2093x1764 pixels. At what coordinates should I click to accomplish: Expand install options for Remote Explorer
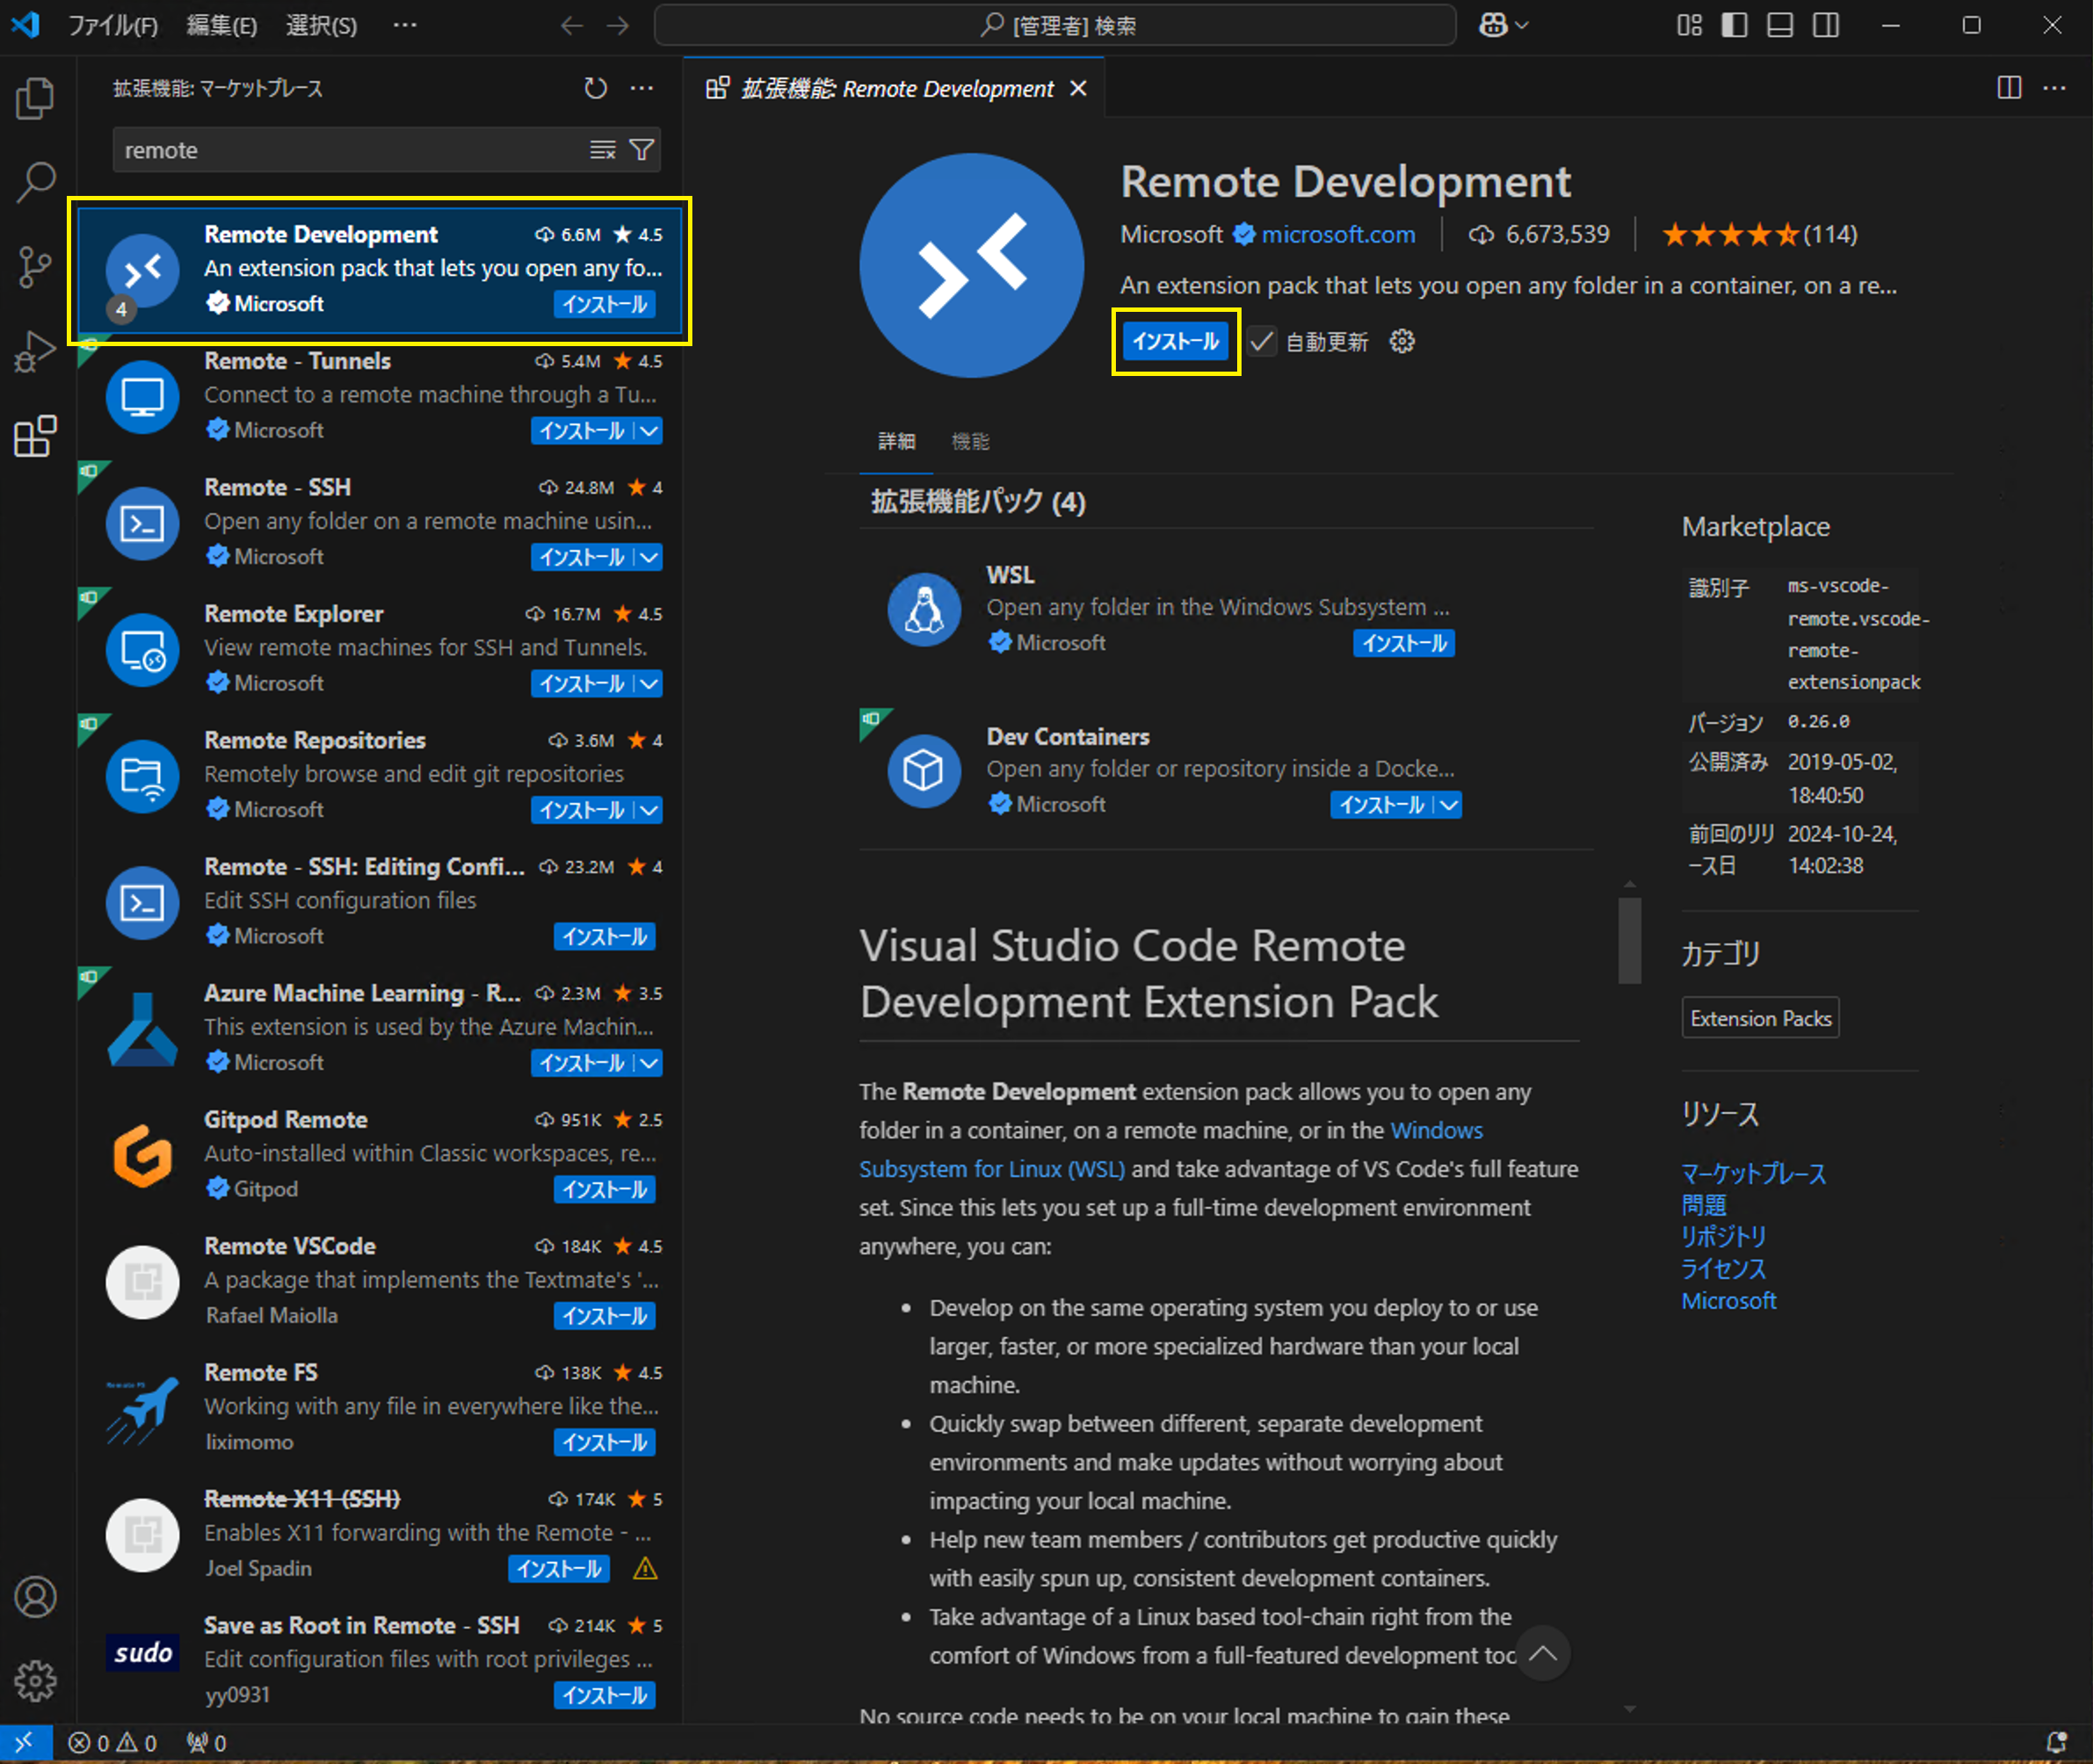[649, 684]
